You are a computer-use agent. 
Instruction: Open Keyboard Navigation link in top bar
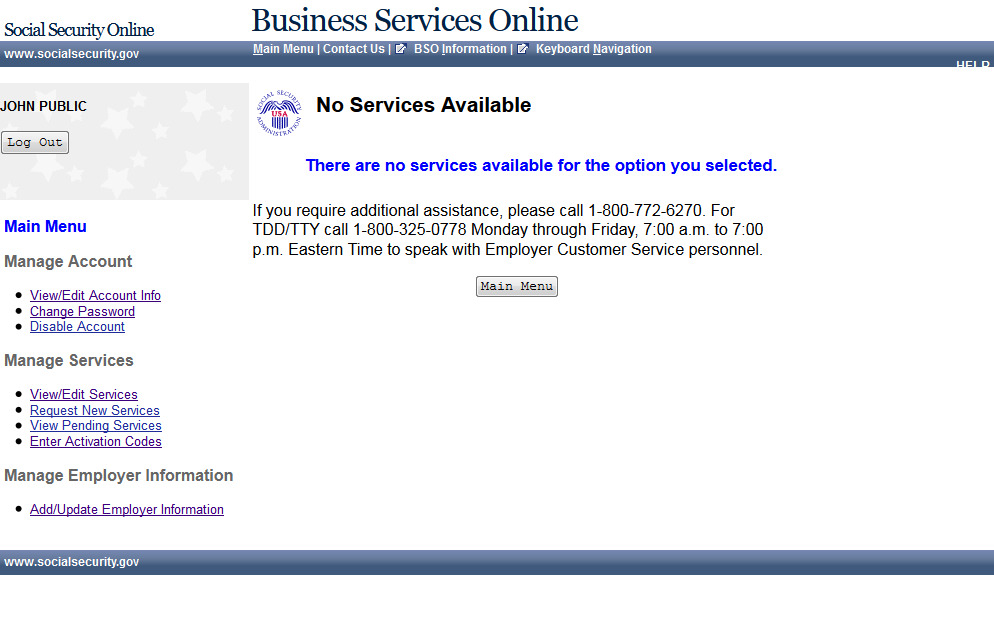coord(593,49)
